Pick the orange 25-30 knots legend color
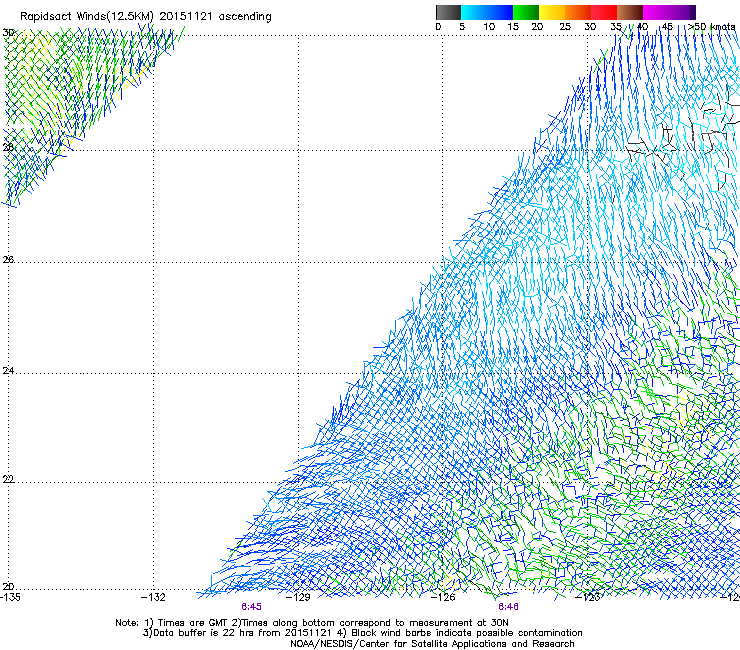The width and height of the screenshot is (740, 650). (578, 12)
